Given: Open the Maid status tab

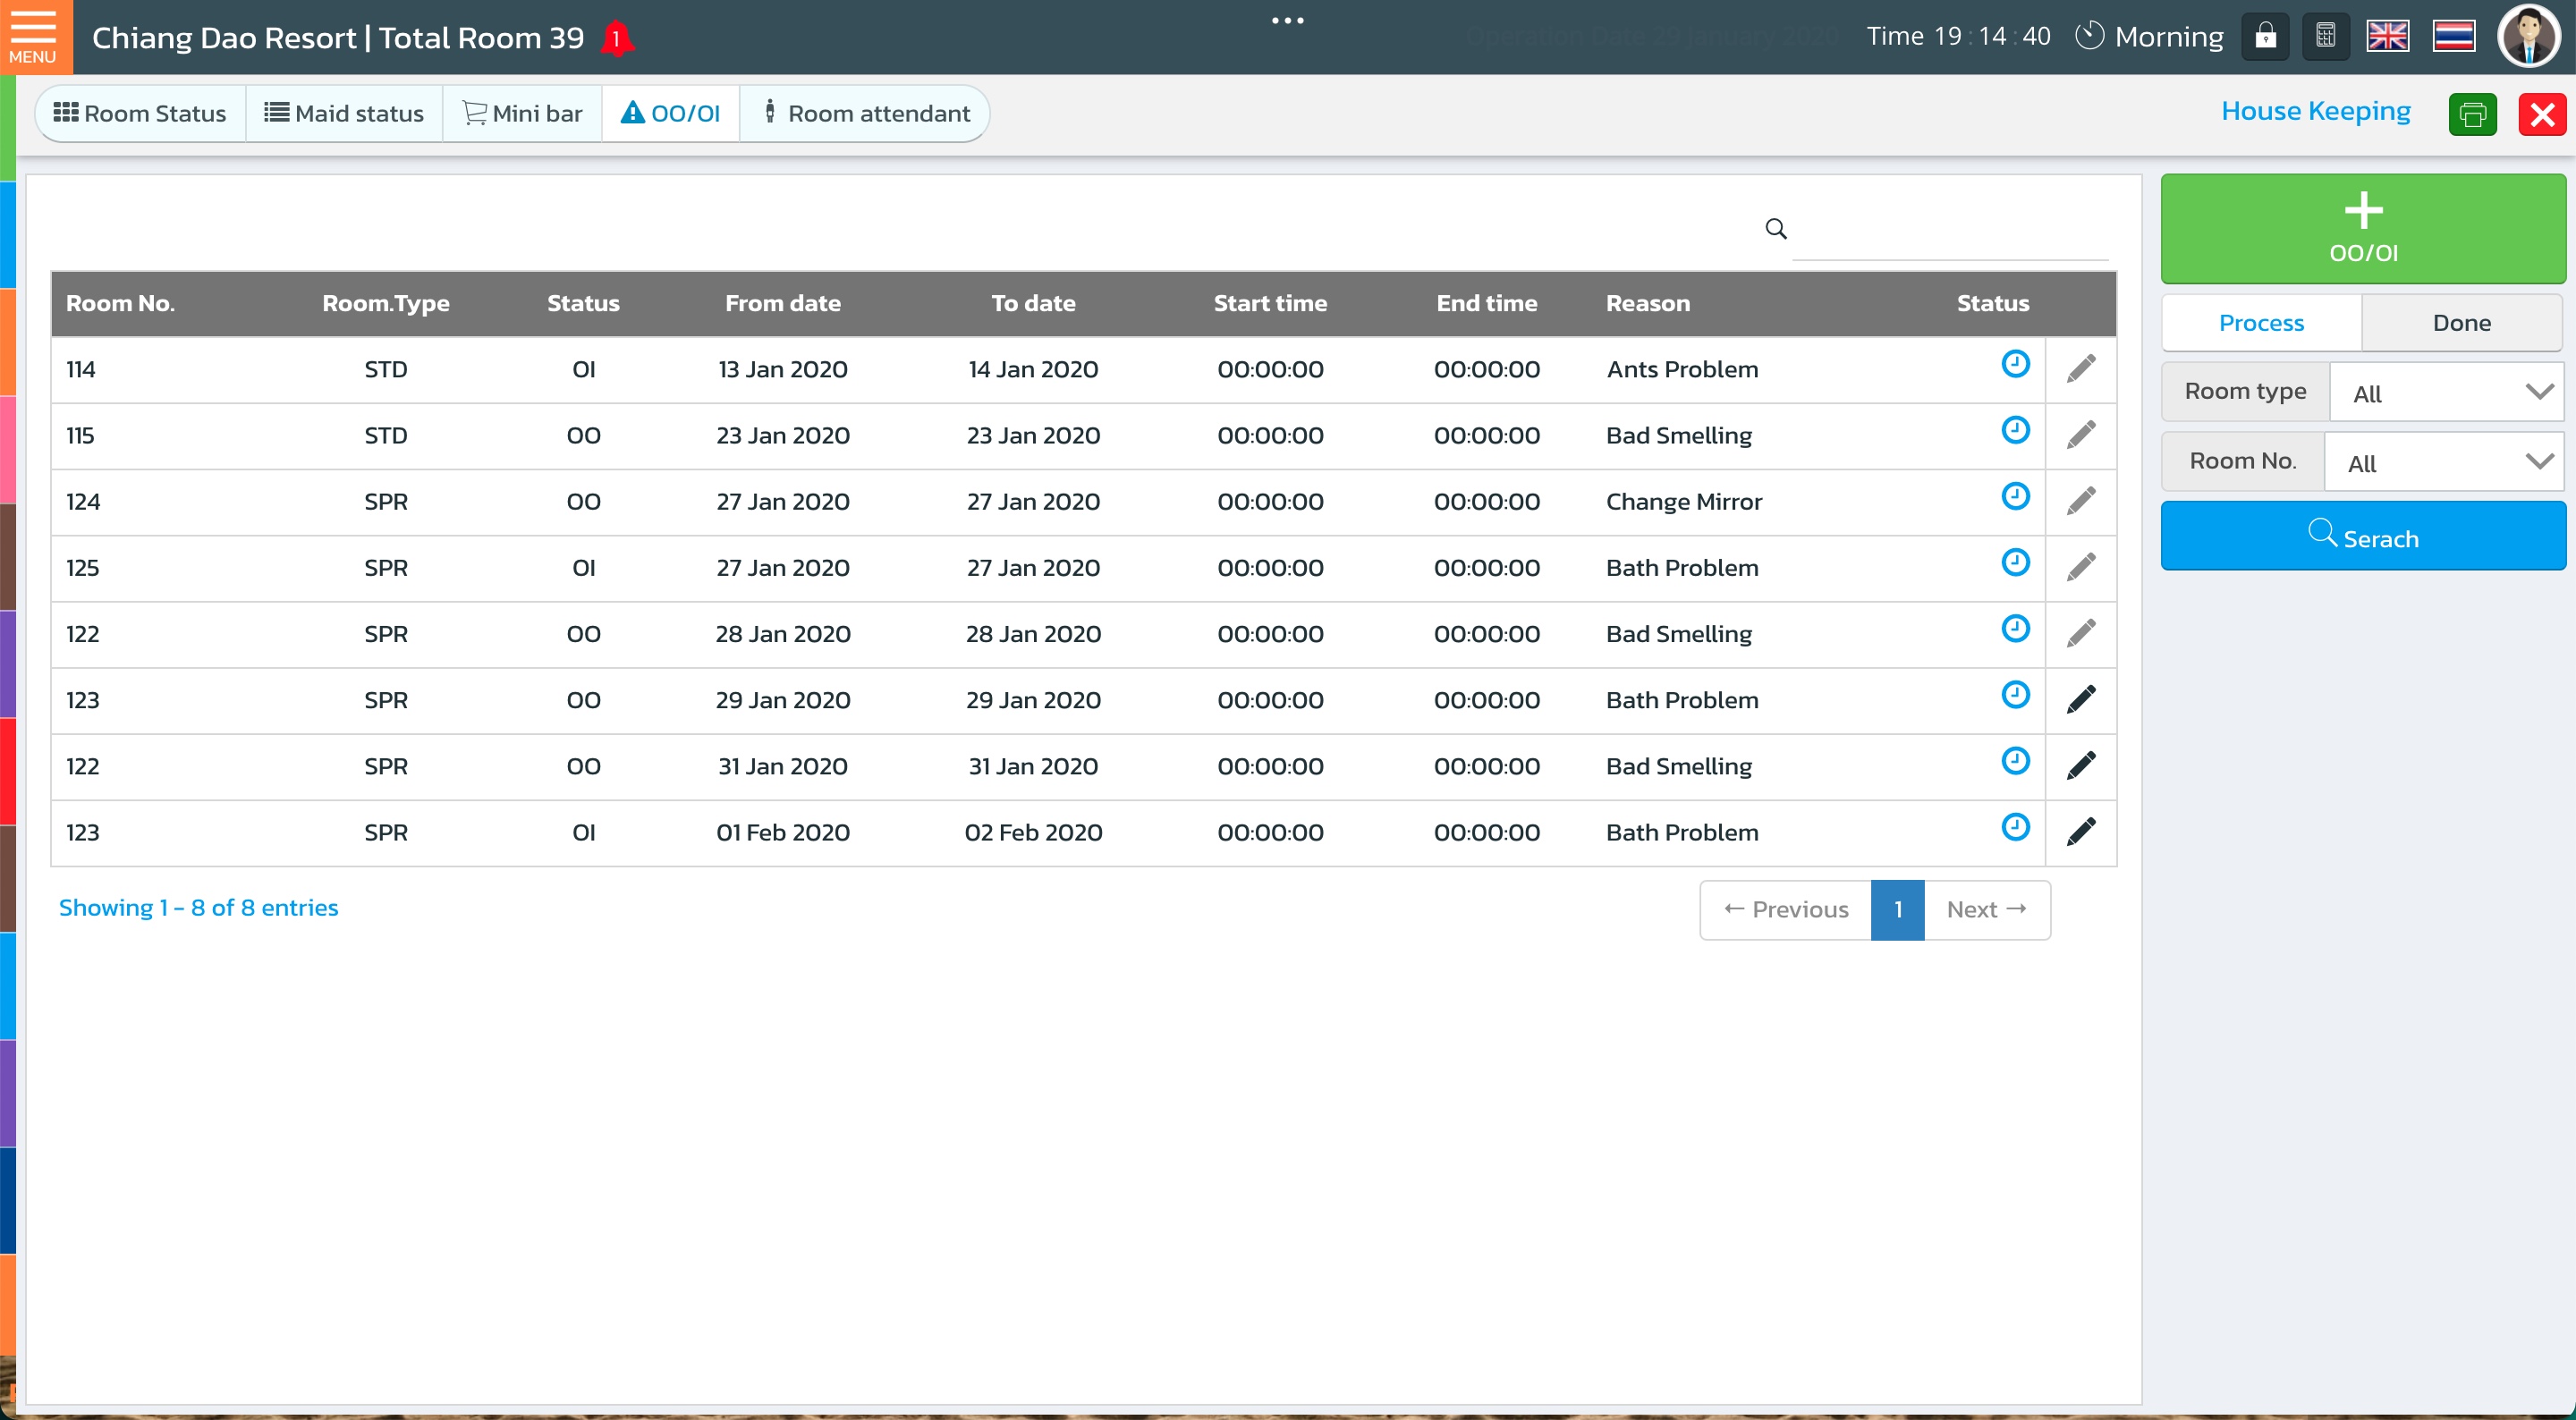Looking at the screenshot, I should 344,114.
